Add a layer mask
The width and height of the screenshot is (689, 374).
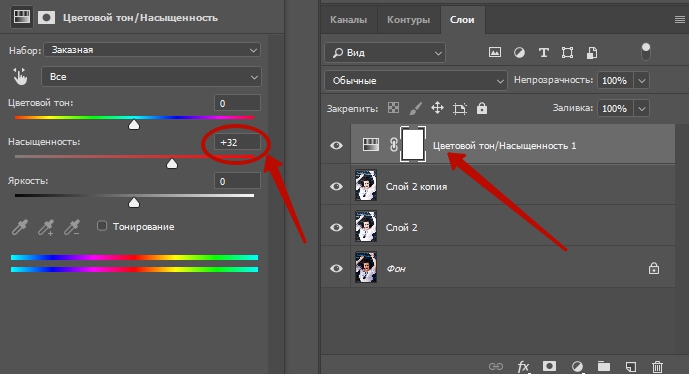click(x=549, y=366)
